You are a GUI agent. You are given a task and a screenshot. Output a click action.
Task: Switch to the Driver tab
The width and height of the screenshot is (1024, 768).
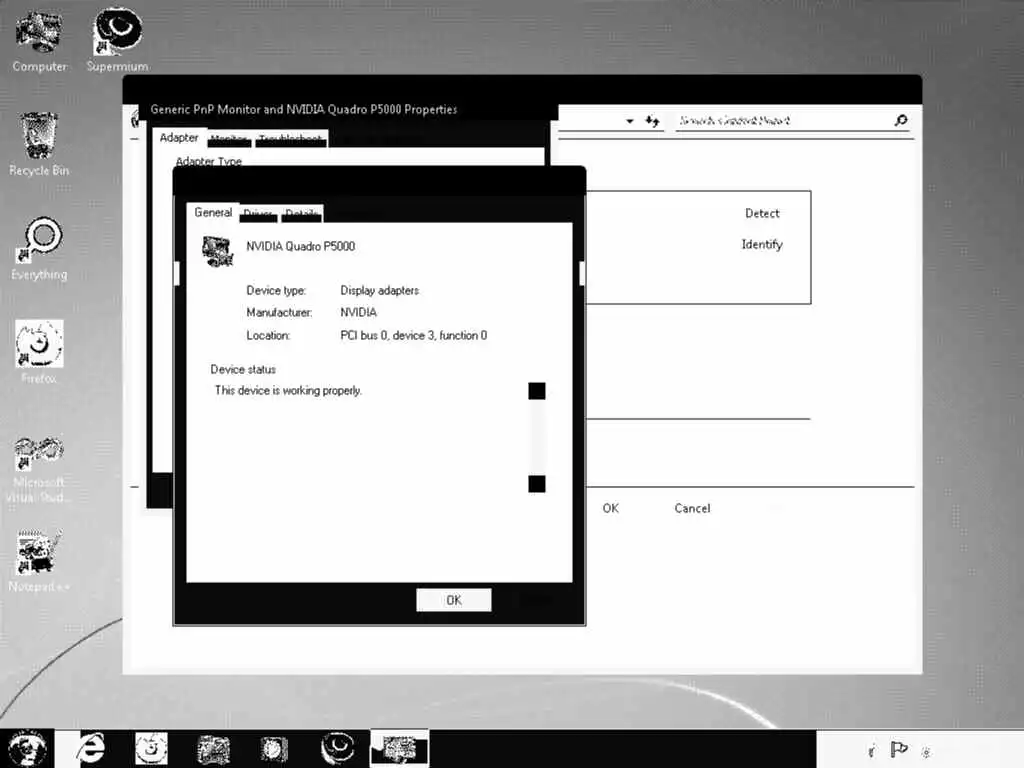258,214
